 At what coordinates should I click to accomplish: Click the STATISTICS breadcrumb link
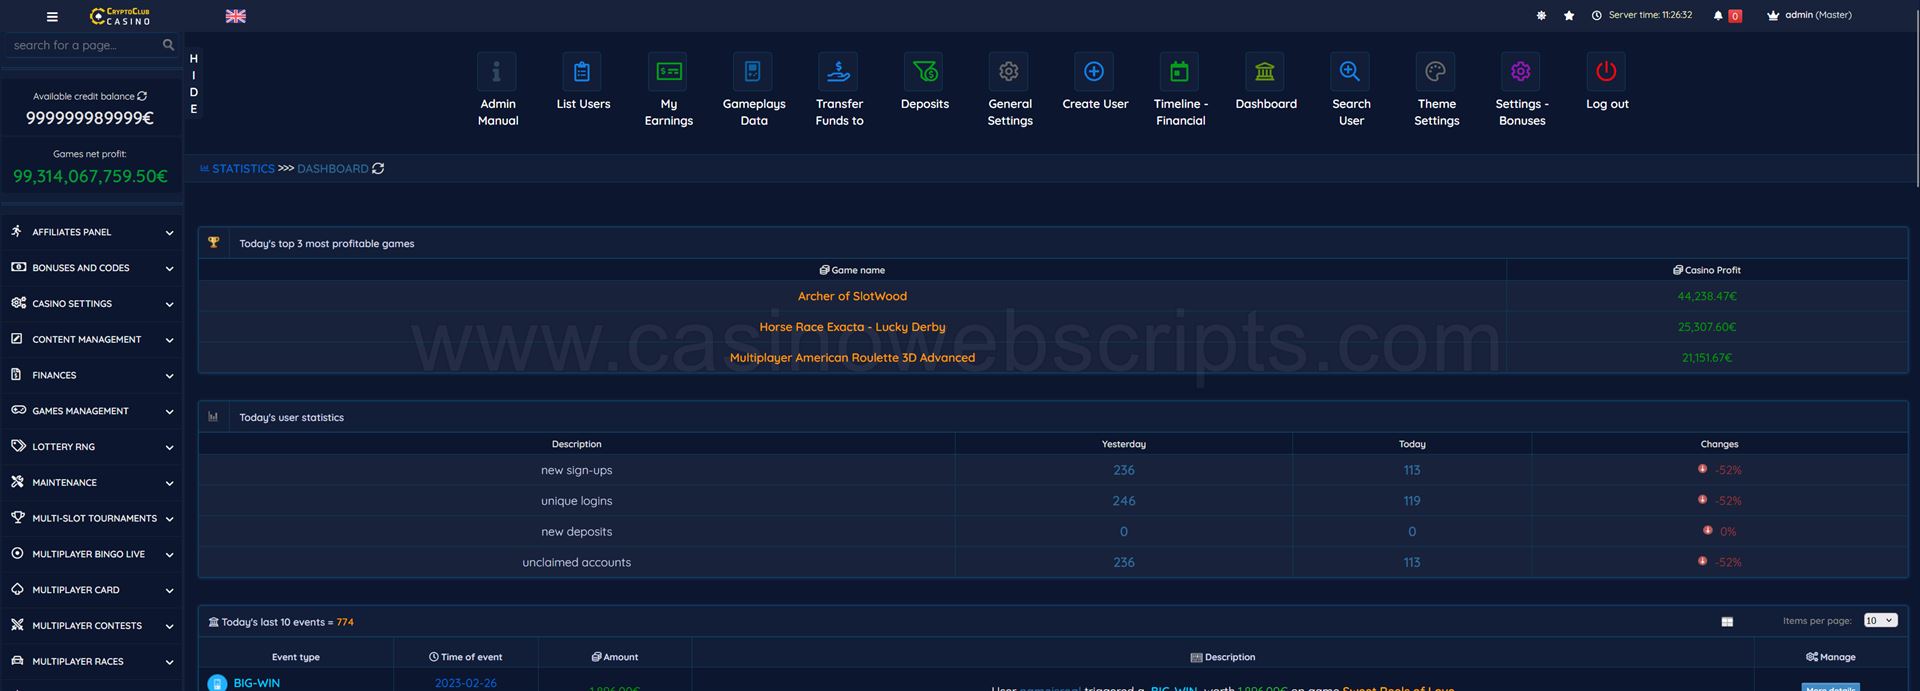click(243, 169)
